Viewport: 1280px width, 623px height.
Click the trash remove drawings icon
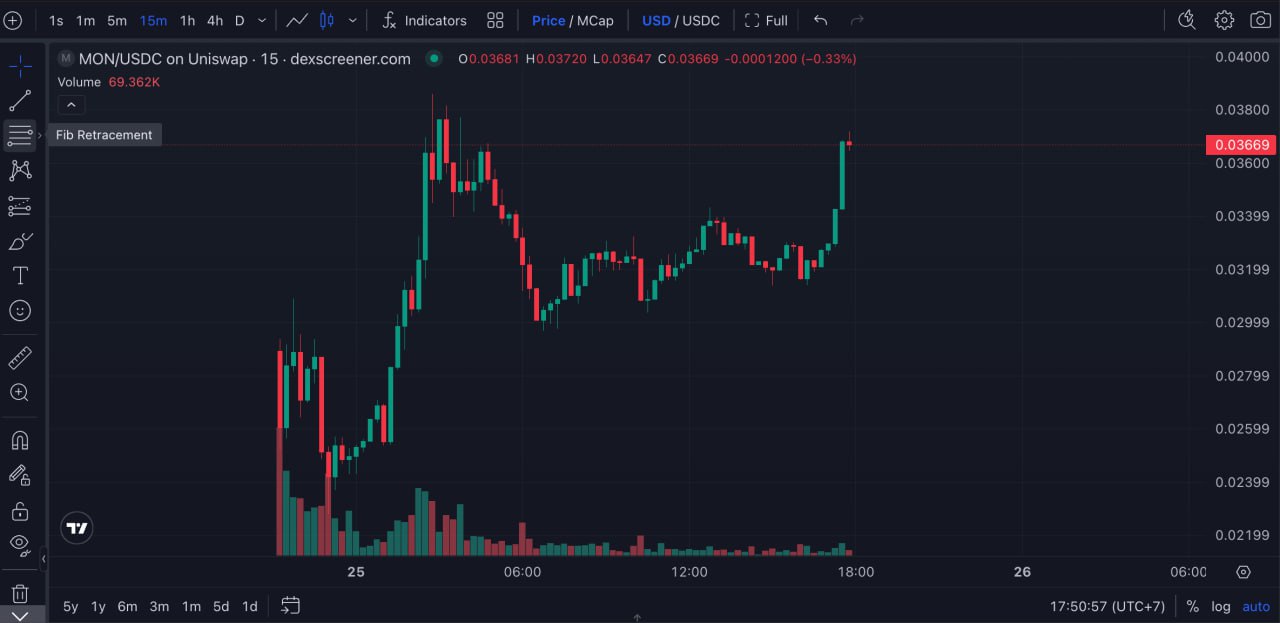pos(19,594)
